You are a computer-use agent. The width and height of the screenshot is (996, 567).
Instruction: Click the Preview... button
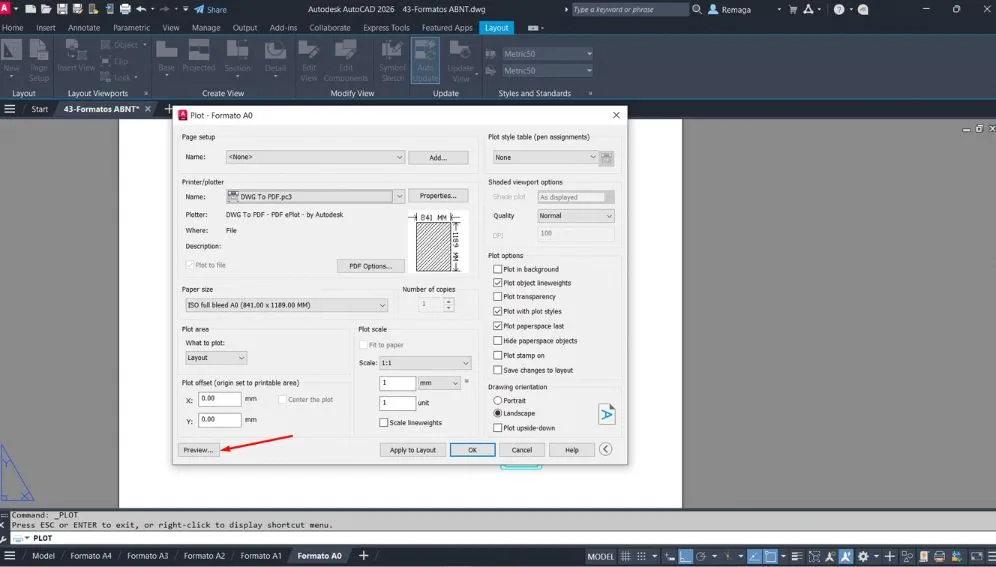coord(199,450)
